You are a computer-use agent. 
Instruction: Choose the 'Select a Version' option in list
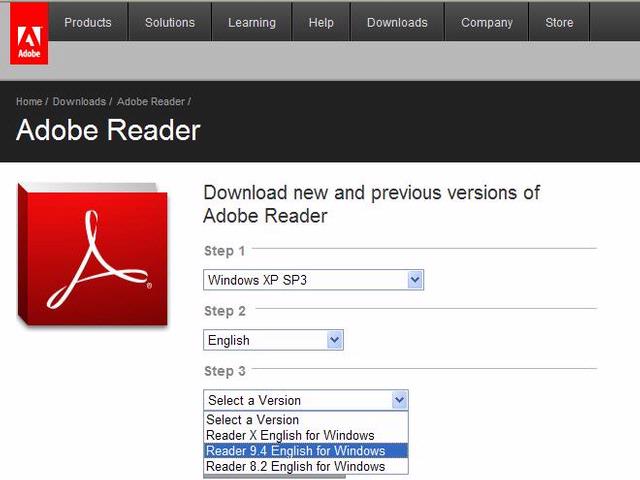click(306, 420)
